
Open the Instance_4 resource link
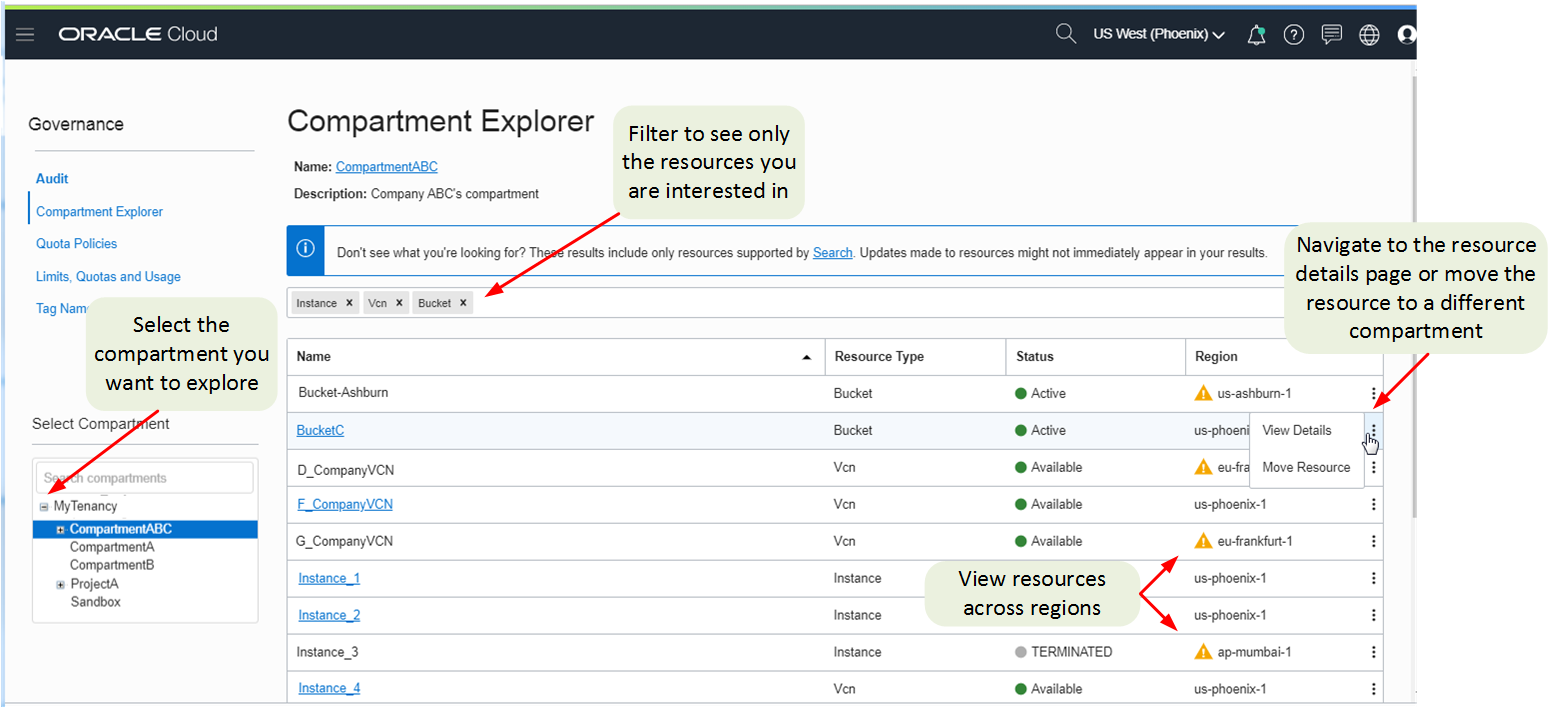click(329, 689)
